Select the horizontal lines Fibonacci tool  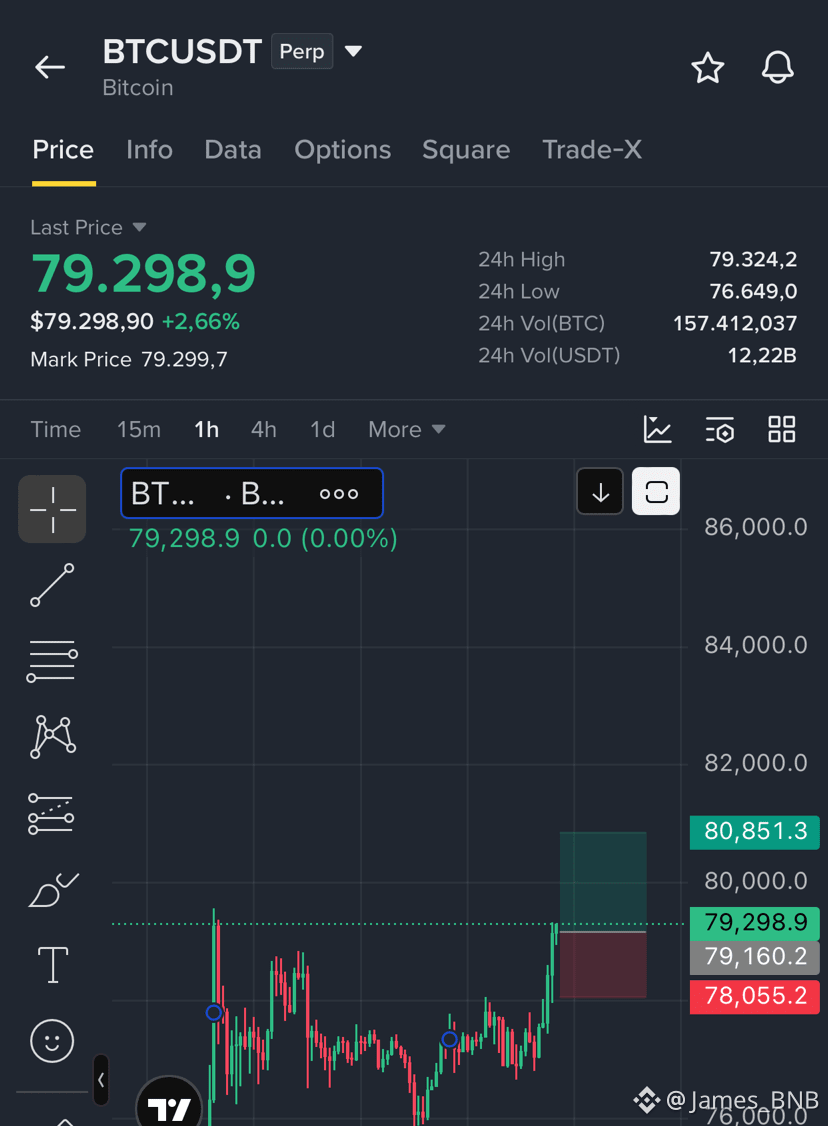coord(52,661)
